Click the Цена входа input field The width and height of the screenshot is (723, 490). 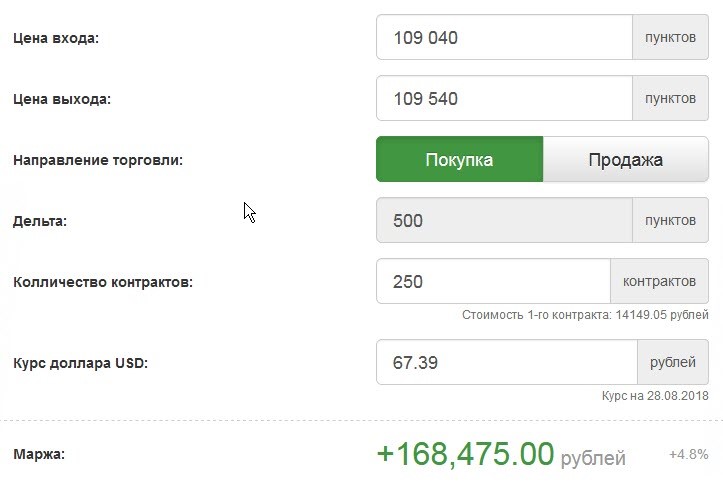point(504,38)
